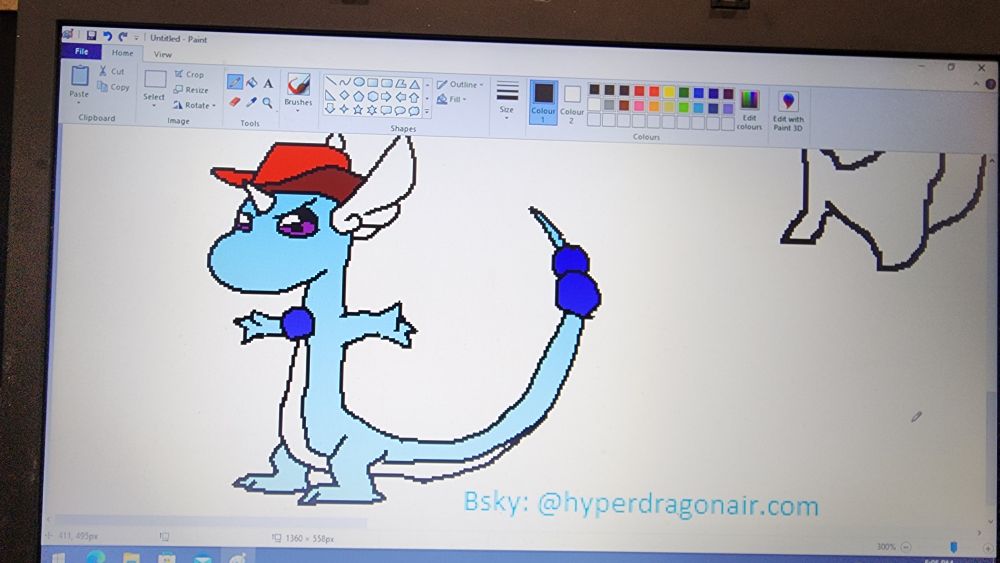
Task: Switch to the View tab
Action: (163, 55)
